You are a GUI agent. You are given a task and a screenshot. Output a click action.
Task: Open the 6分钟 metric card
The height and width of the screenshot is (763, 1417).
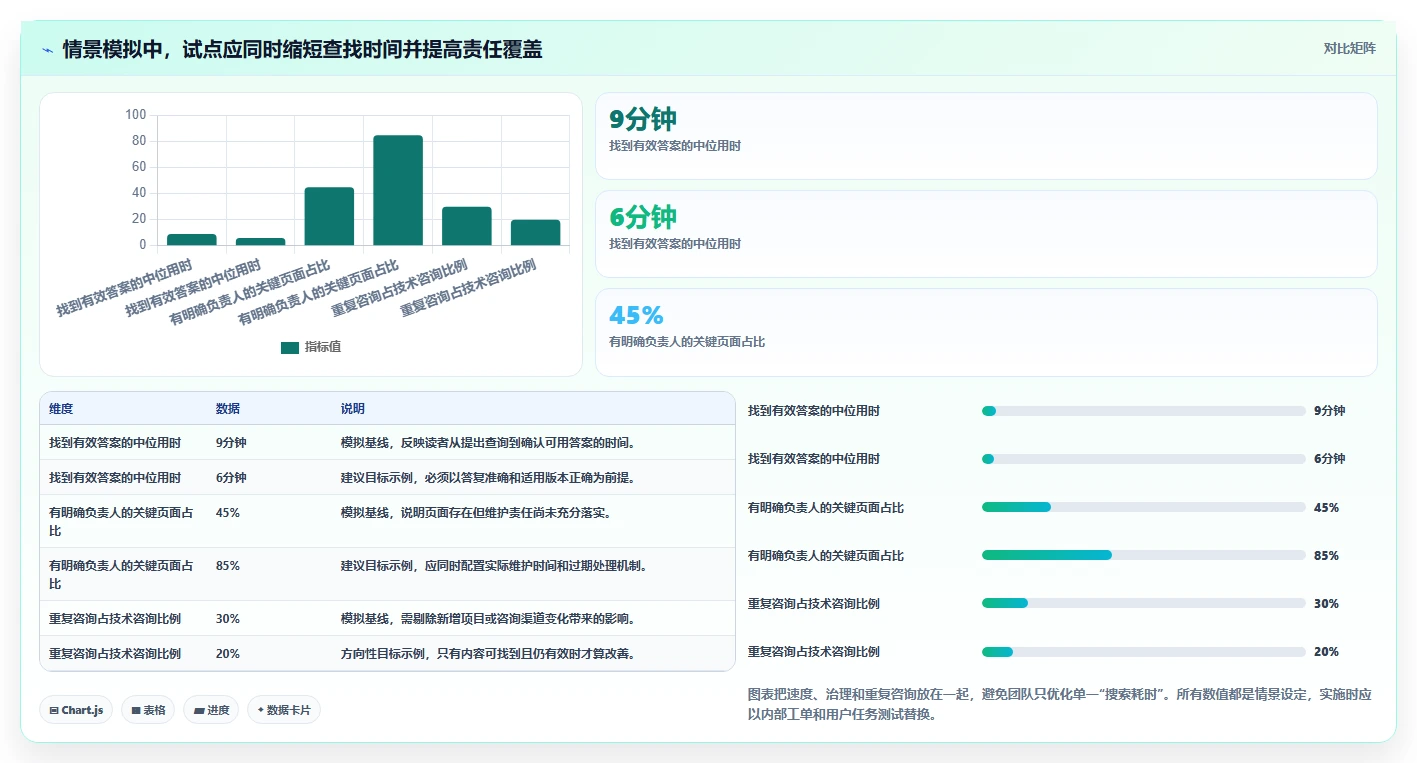(986, 234)
